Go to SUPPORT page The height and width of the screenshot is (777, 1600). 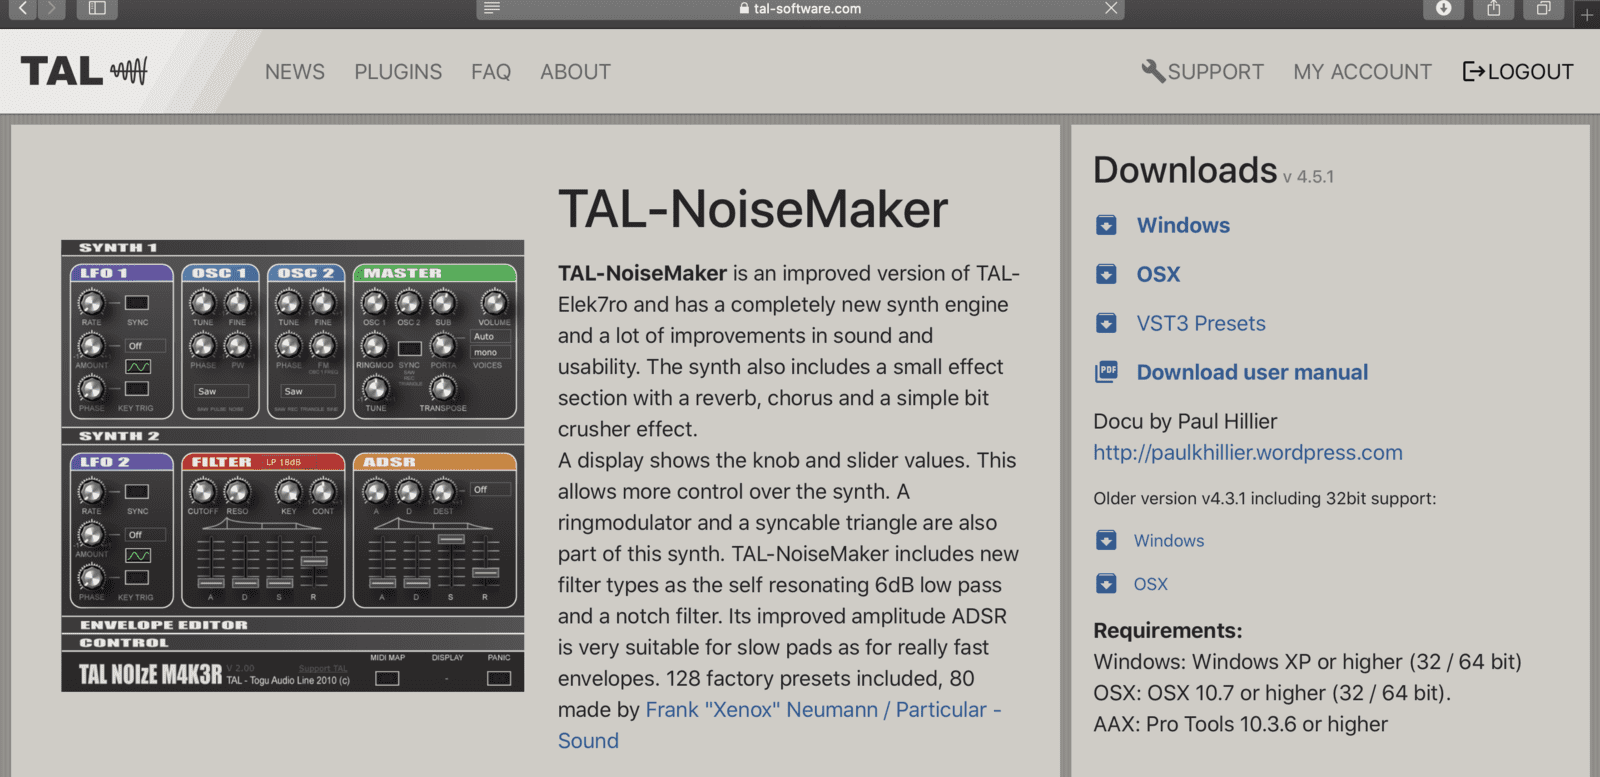[x=1215, y=72]
